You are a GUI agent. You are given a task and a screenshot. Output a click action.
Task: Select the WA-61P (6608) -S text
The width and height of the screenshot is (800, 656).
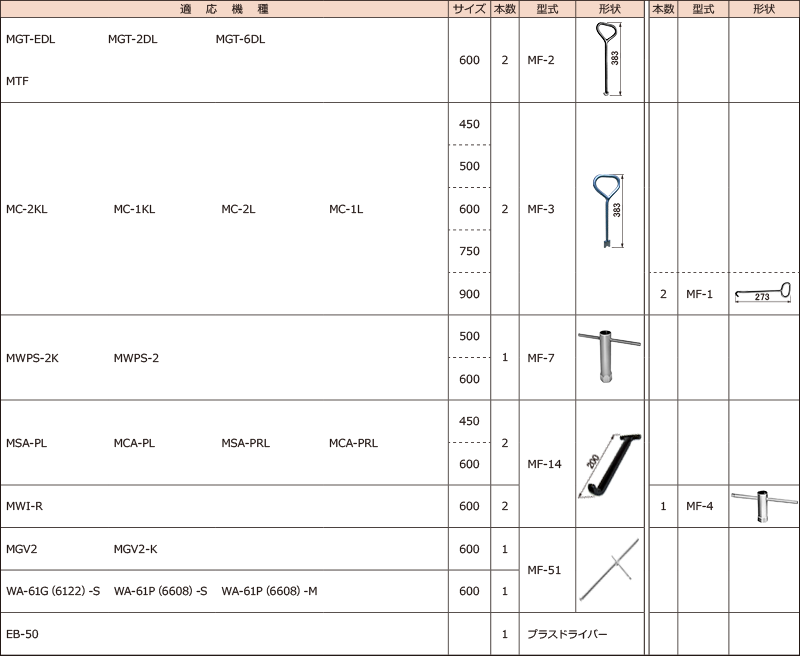pos(161,591)
